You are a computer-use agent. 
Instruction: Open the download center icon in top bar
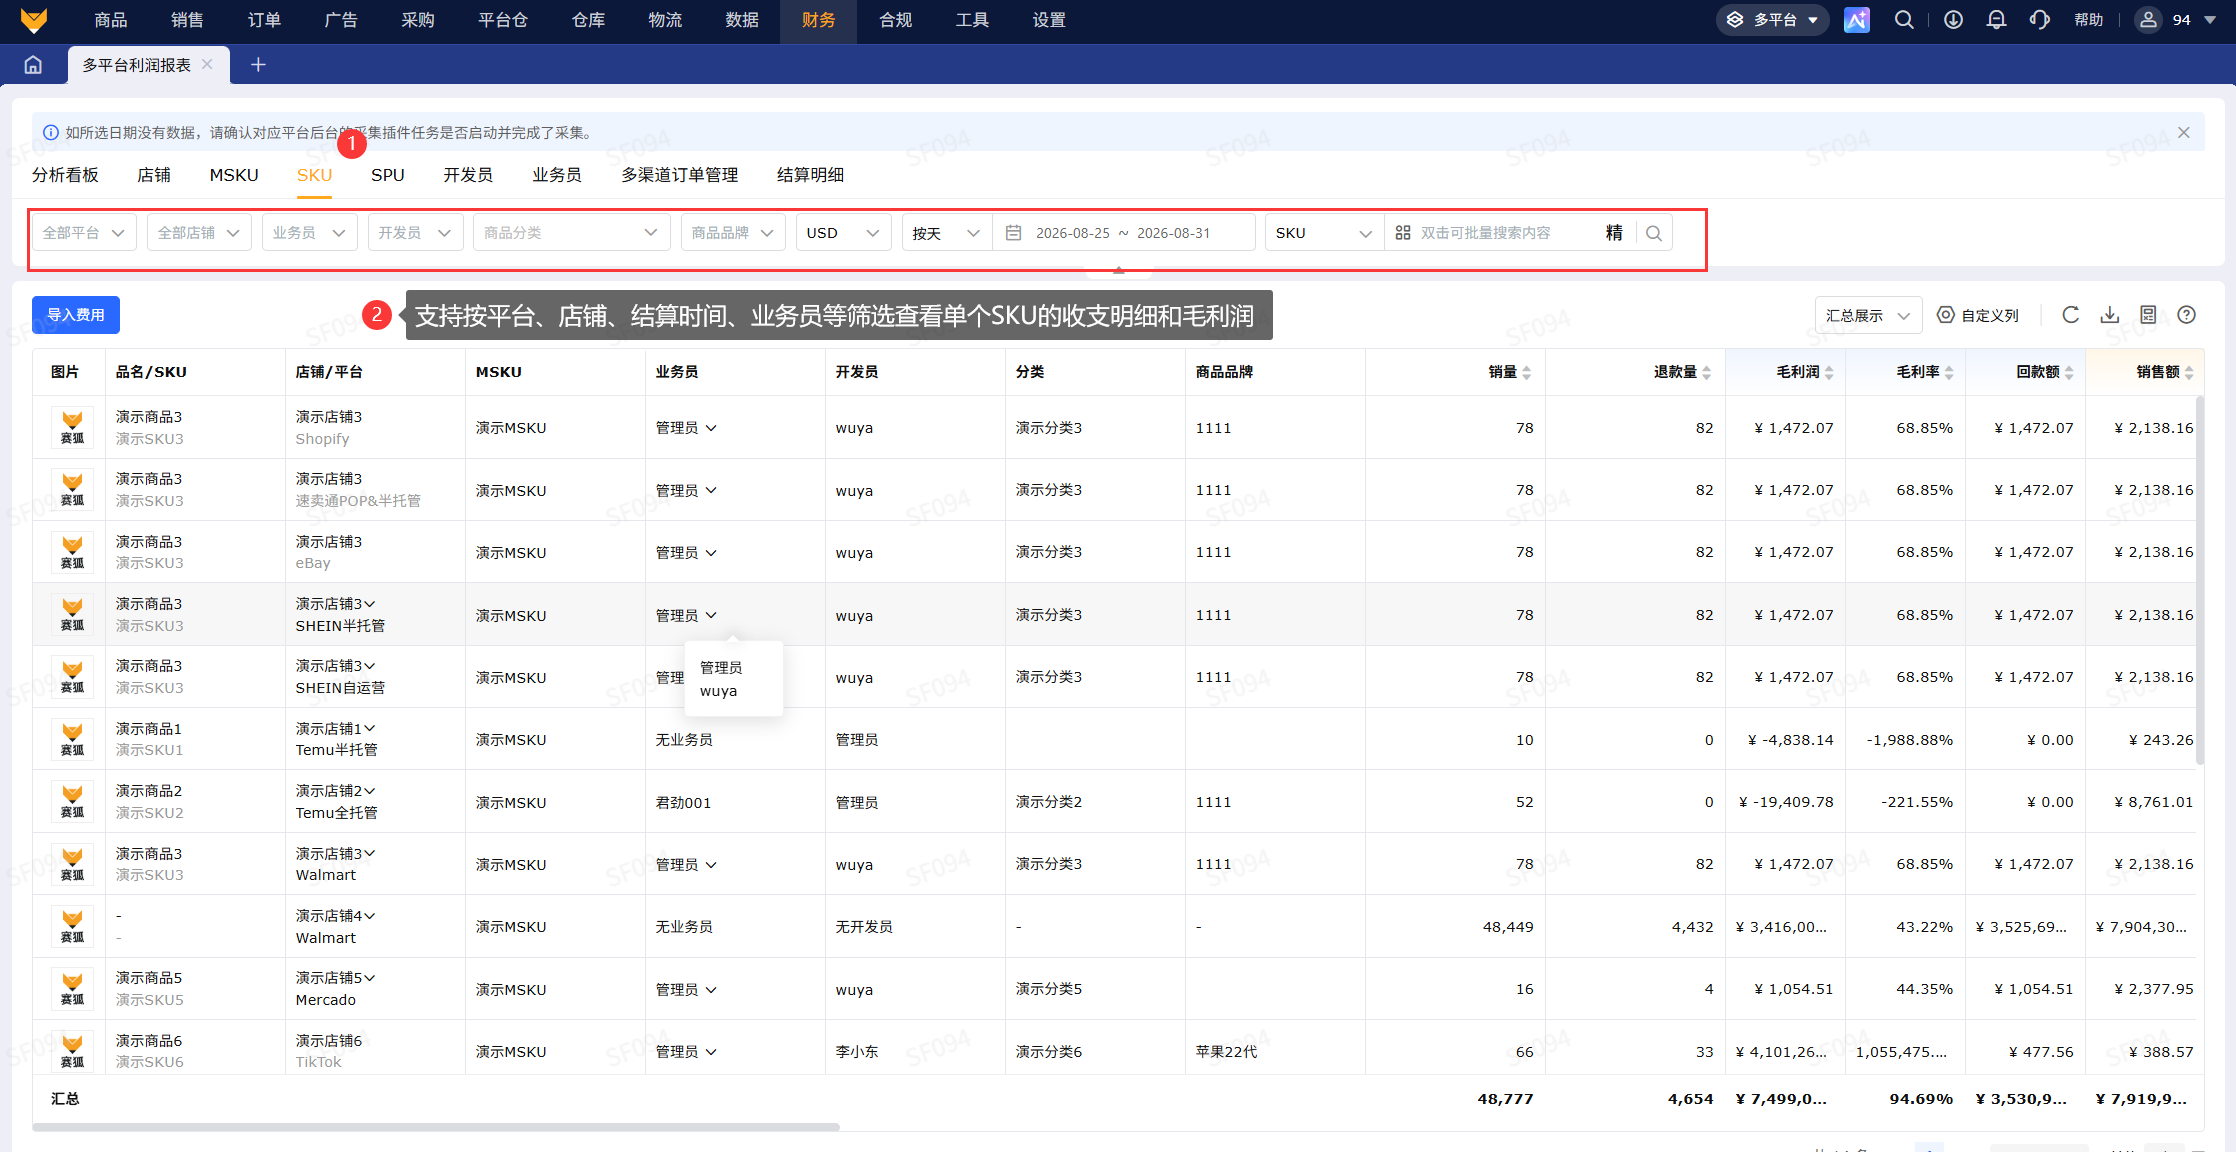point(1953,20)
